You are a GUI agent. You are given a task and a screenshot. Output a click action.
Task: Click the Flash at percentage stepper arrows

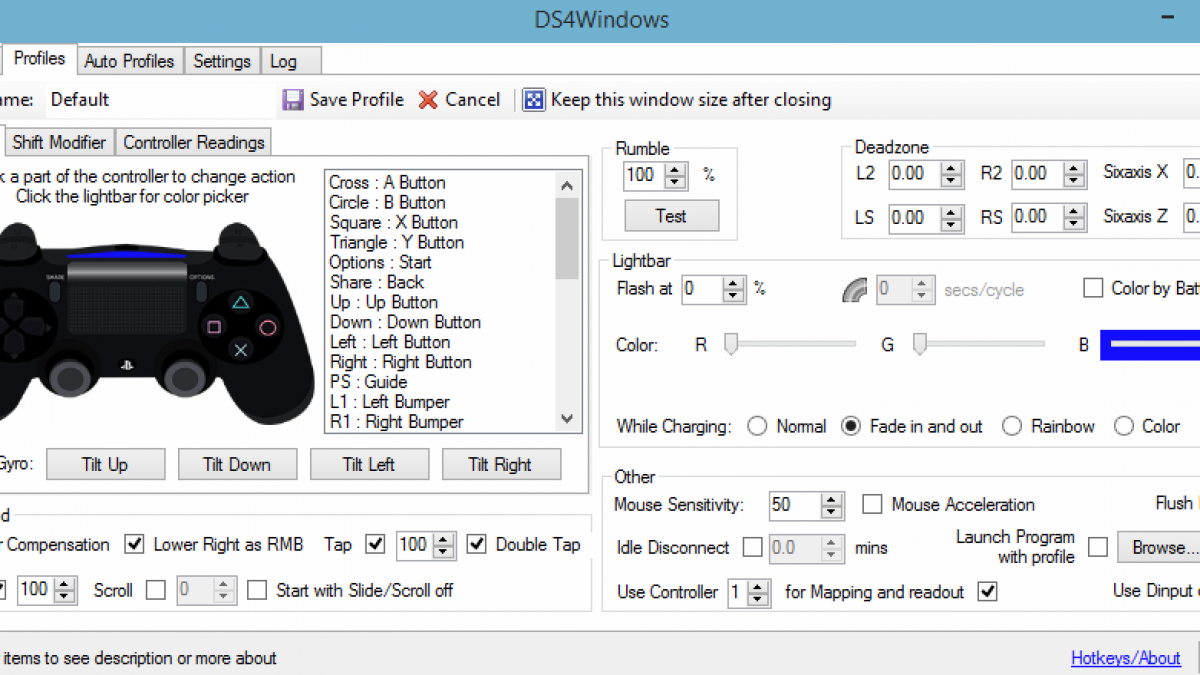click(734, 290)
